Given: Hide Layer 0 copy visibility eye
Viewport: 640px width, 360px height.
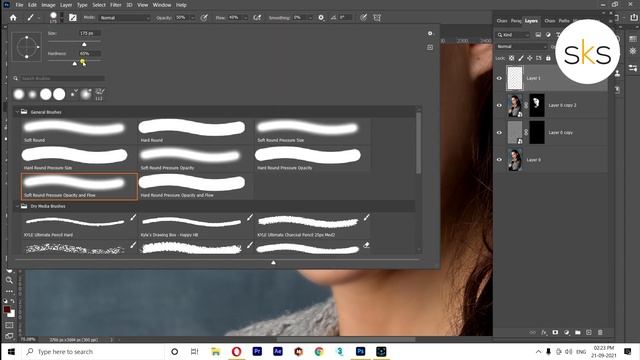Looking at the screenshot, I should pos(499,133).
